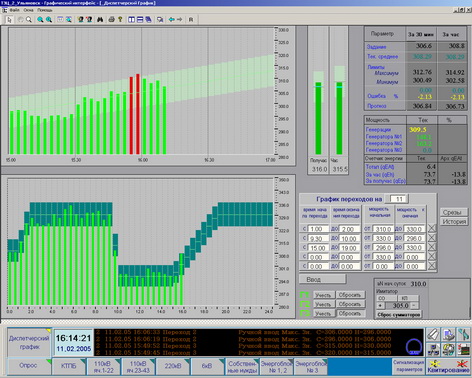Click the key icon in toolbar

pyautogui.click(x=120, y=20)
